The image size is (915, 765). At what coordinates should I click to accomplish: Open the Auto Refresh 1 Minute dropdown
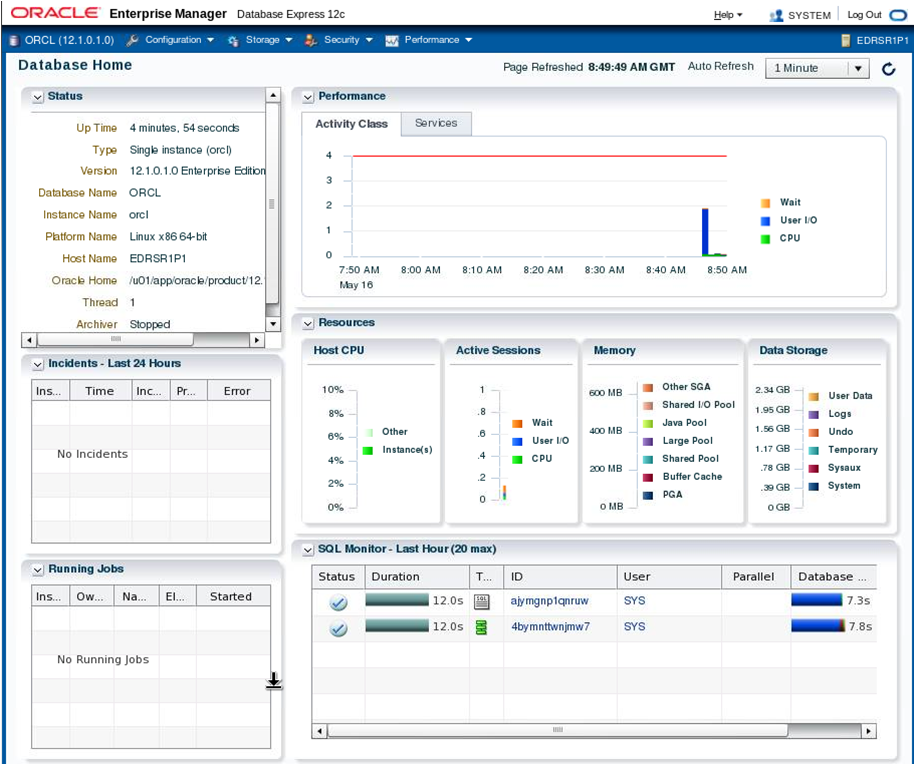858,68
